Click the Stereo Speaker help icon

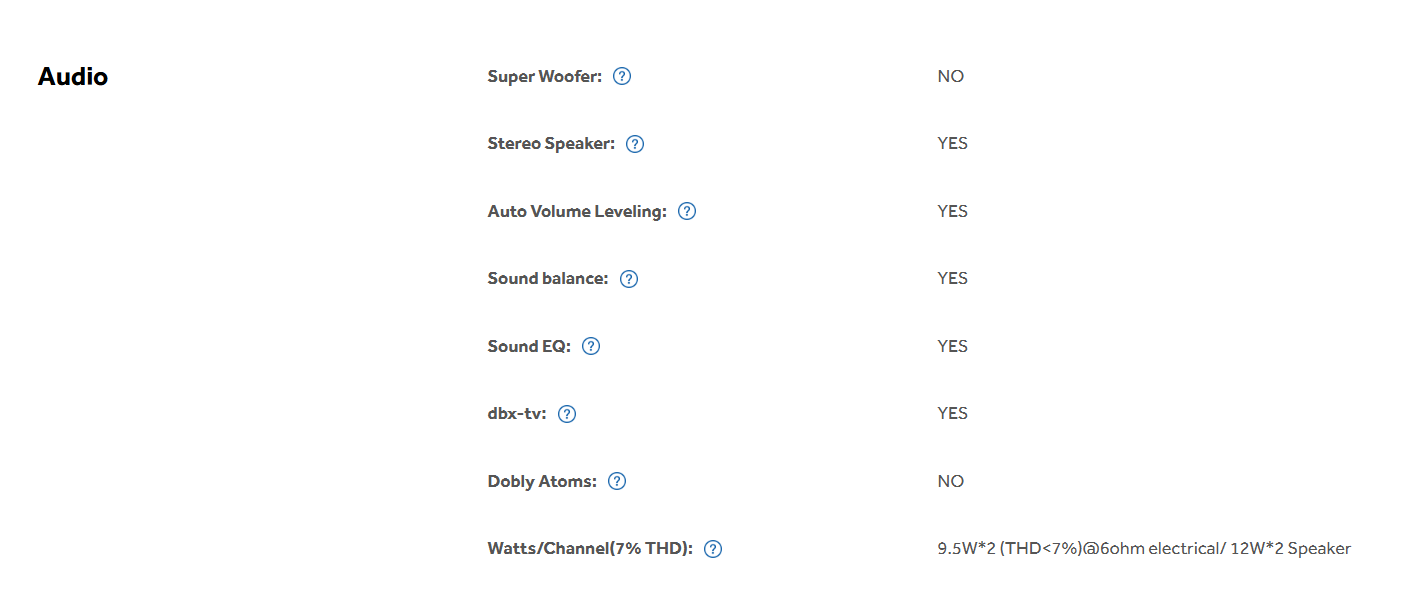tap(635, 144)
